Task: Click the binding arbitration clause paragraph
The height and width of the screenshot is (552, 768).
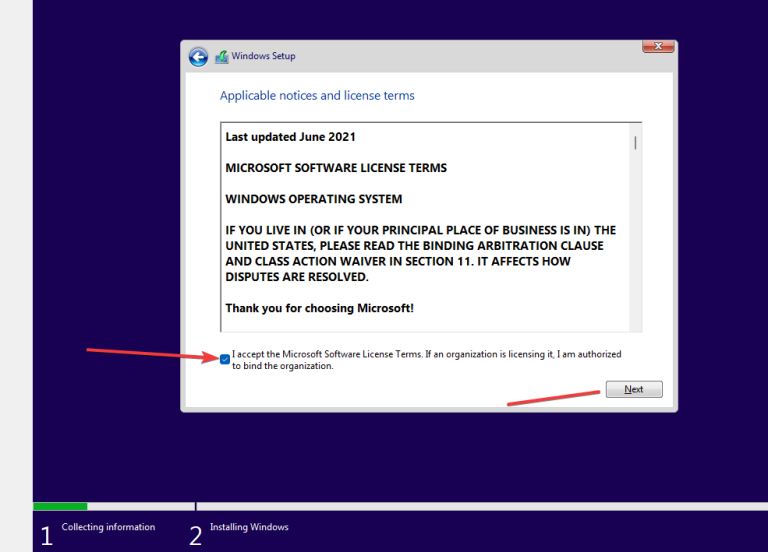Action: pyautogui.click(x=421, y=253)
